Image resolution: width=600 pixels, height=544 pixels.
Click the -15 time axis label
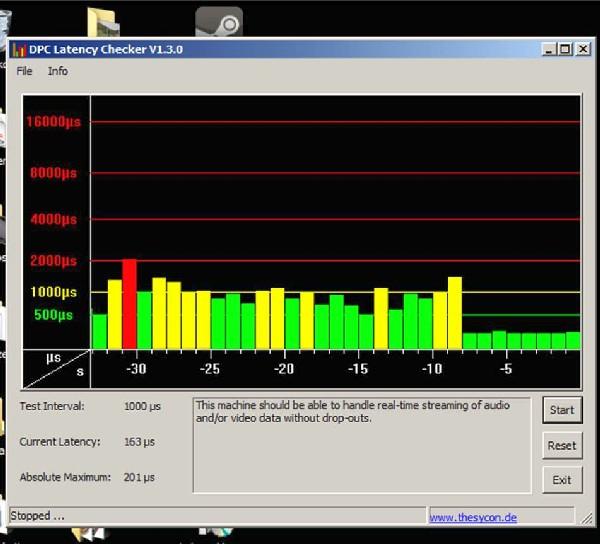[x=358, y=369]
